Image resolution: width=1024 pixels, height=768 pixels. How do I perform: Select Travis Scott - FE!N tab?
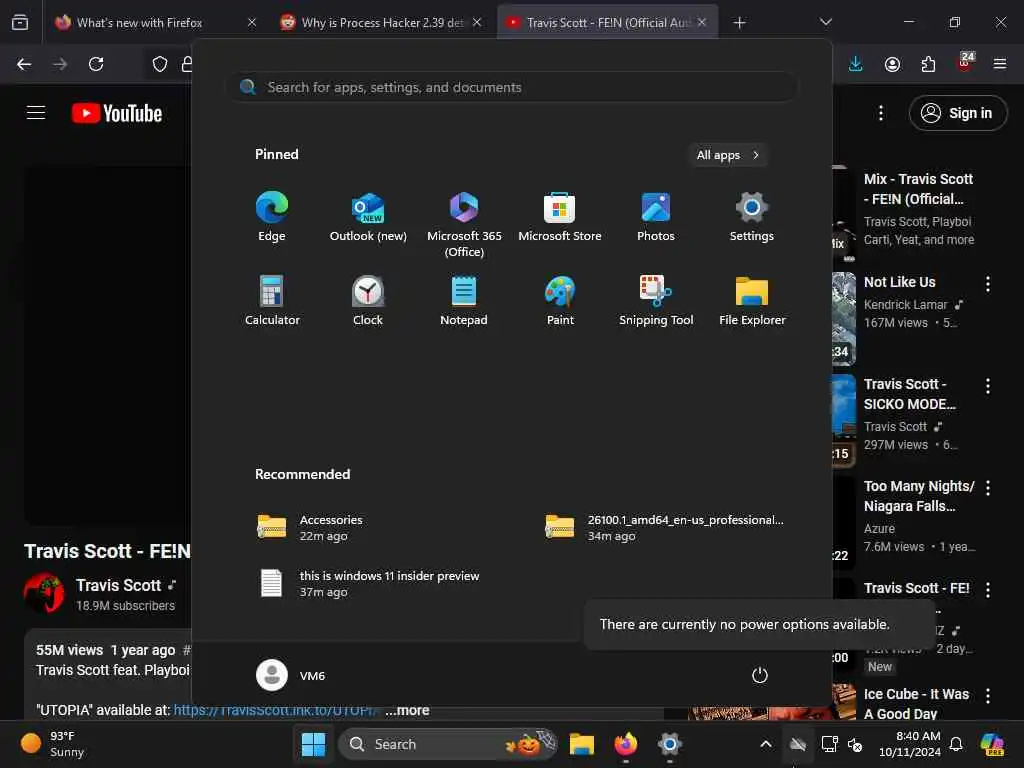607,23
